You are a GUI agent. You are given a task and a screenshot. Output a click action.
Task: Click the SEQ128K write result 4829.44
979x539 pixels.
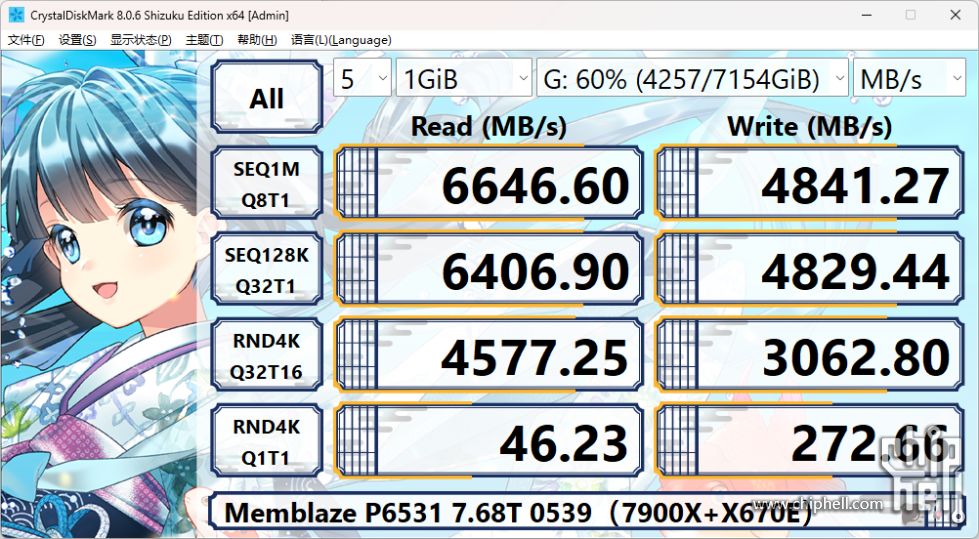coord(809,269)
